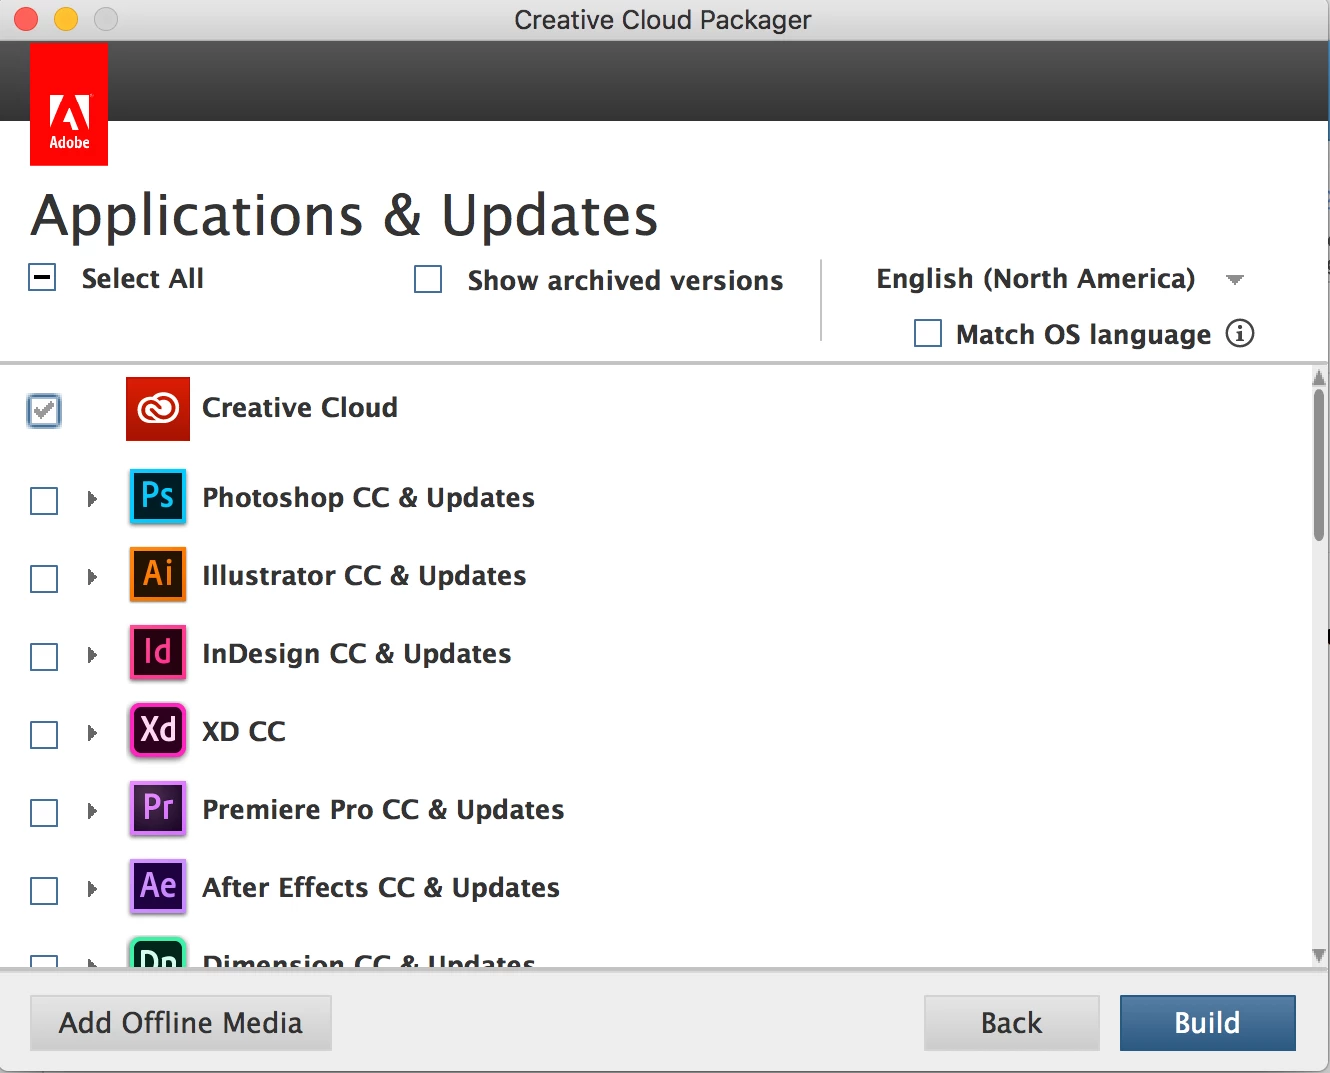The height and width of the screenshot is (1073, 1330).
Task: Check the Premiere Pro CC & Updates checkbox
Action: coord(44,812)
